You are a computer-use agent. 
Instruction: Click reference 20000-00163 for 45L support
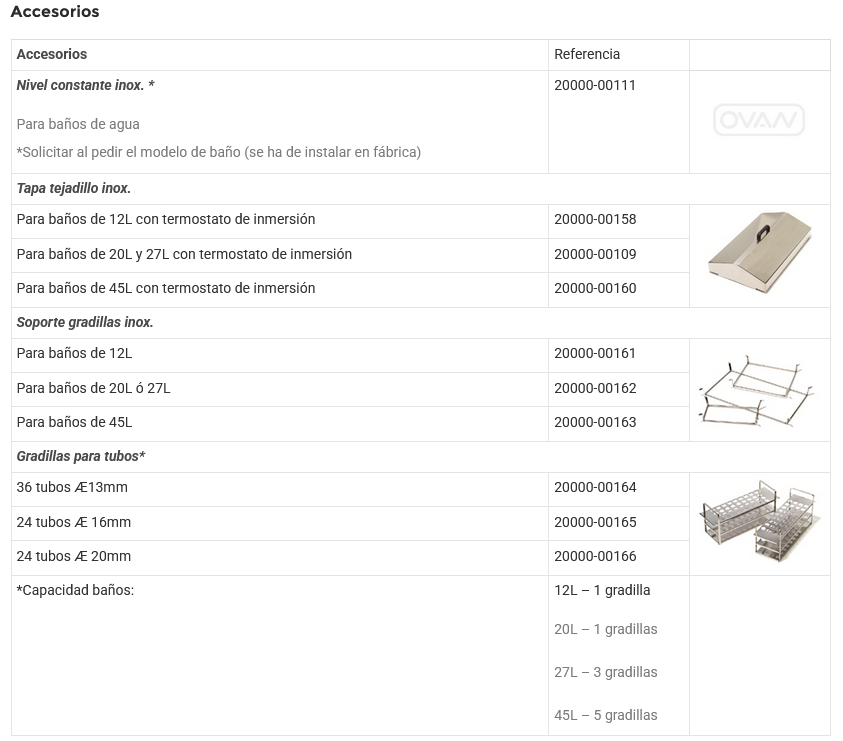pos(595,423)
